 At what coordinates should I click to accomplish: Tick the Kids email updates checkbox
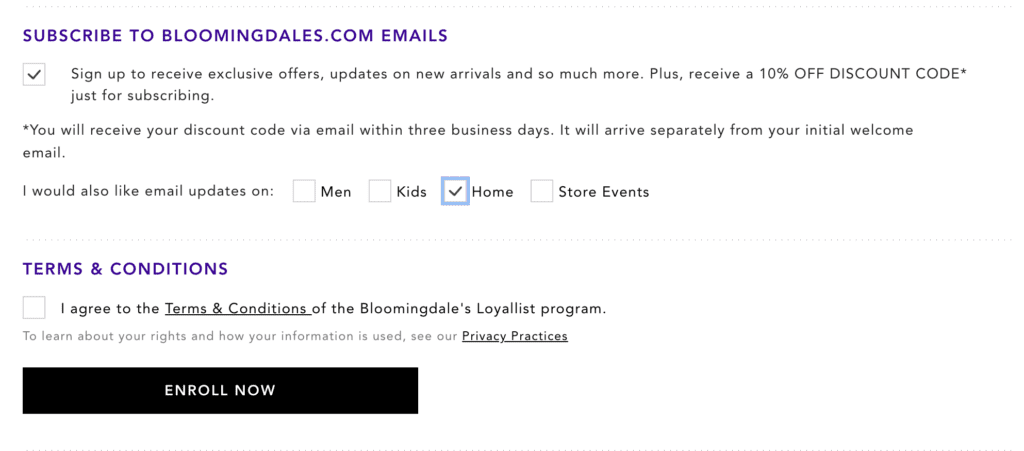point(380,191)
